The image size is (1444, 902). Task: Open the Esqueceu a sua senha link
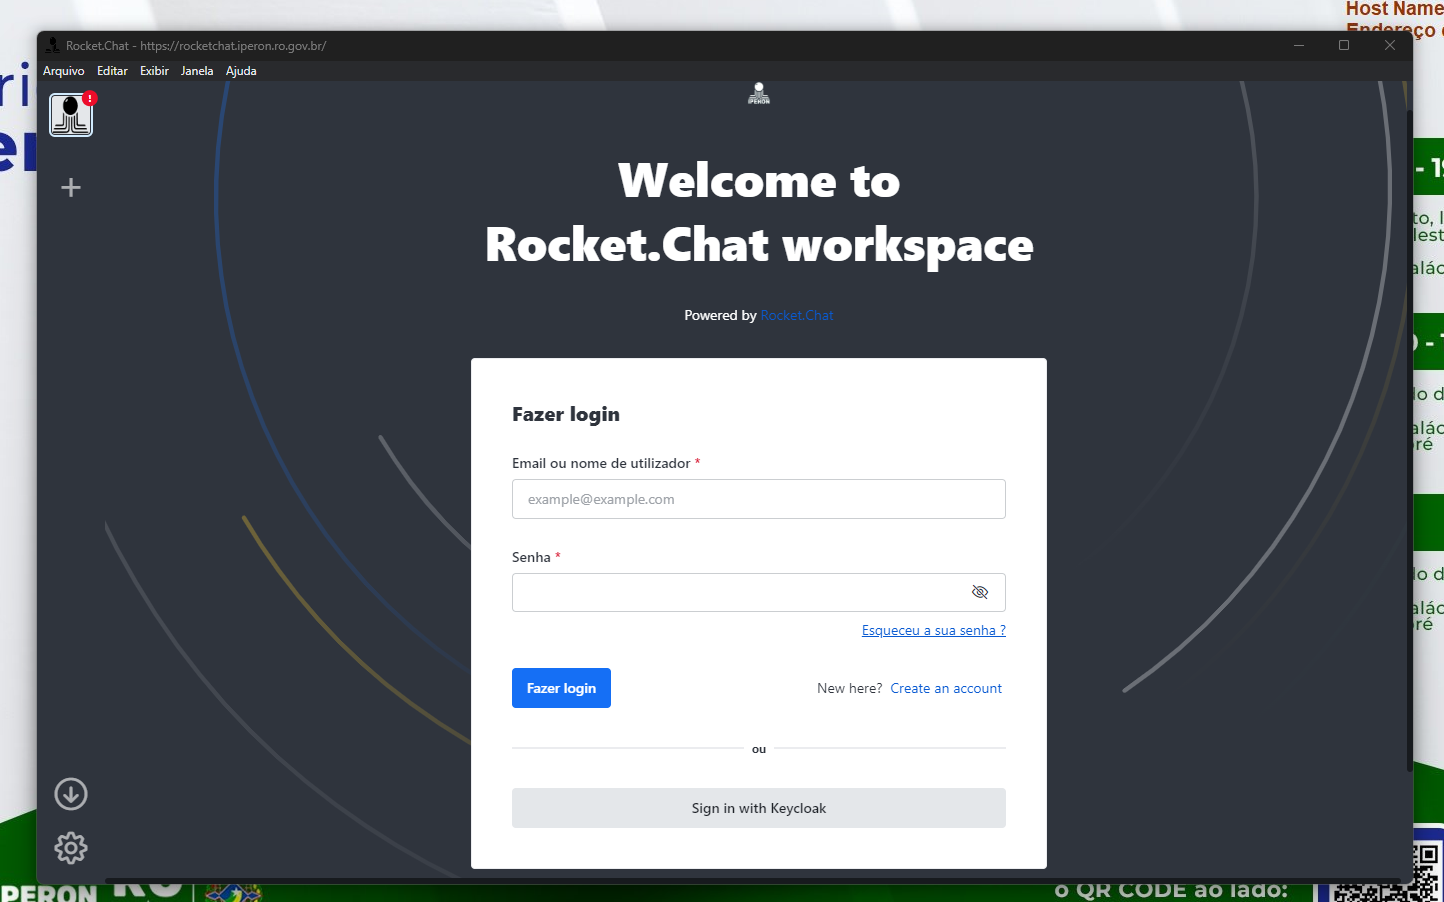(x=934, y=630)
